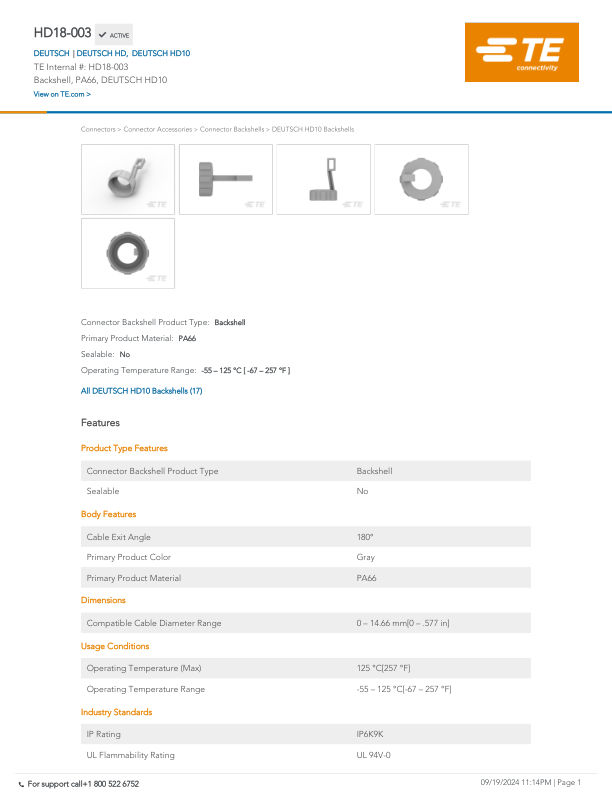612x792 pixels.
Task: Go to DEUTSCH HD10 Backshells breadcrumb
Action: (x=313, y=129)
